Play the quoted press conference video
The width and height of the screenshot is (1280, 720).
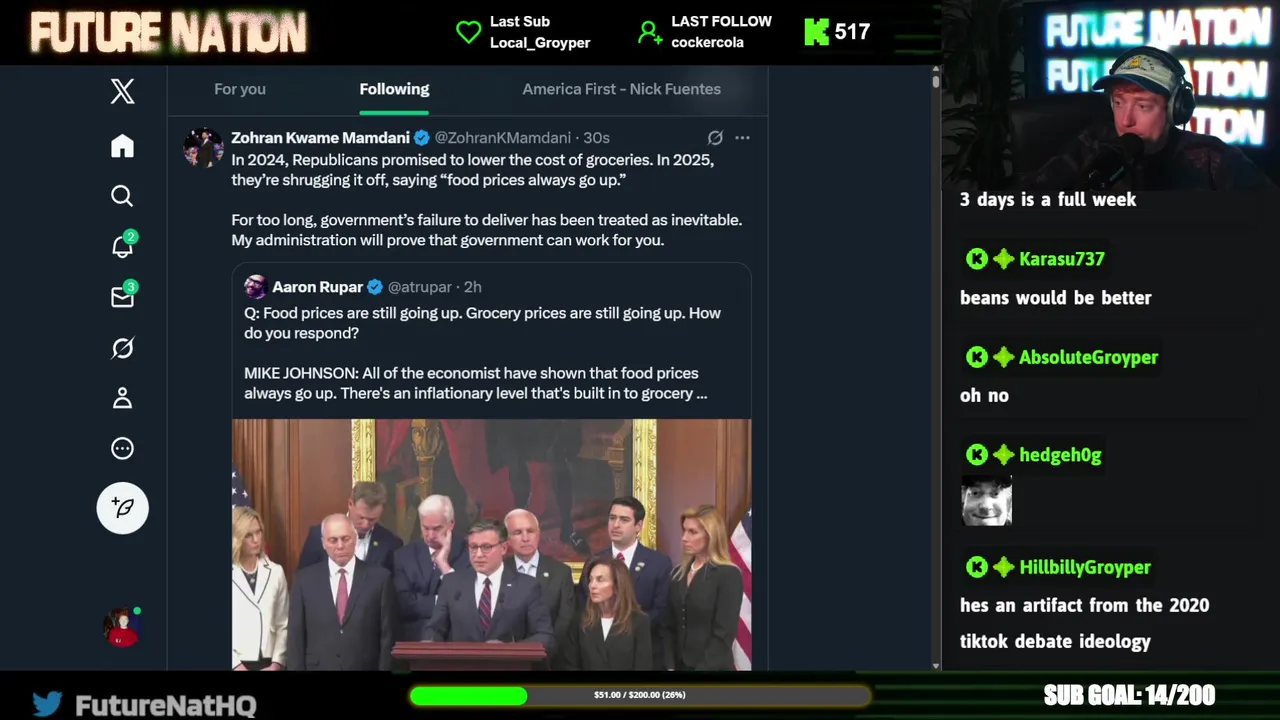pos(491,544)
